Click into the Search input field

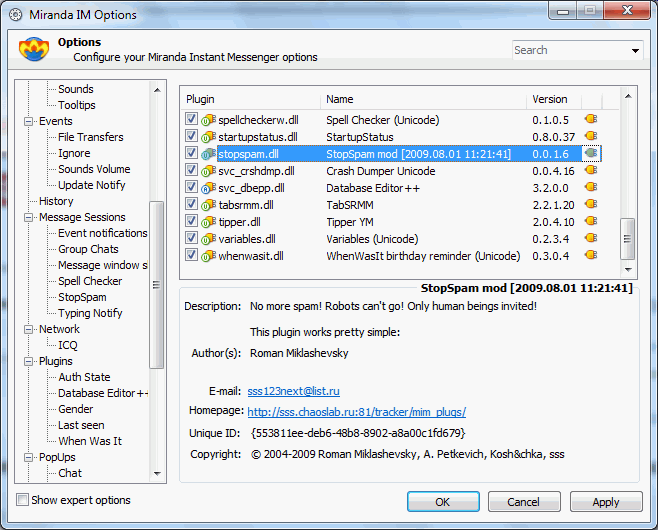(571, 50)
